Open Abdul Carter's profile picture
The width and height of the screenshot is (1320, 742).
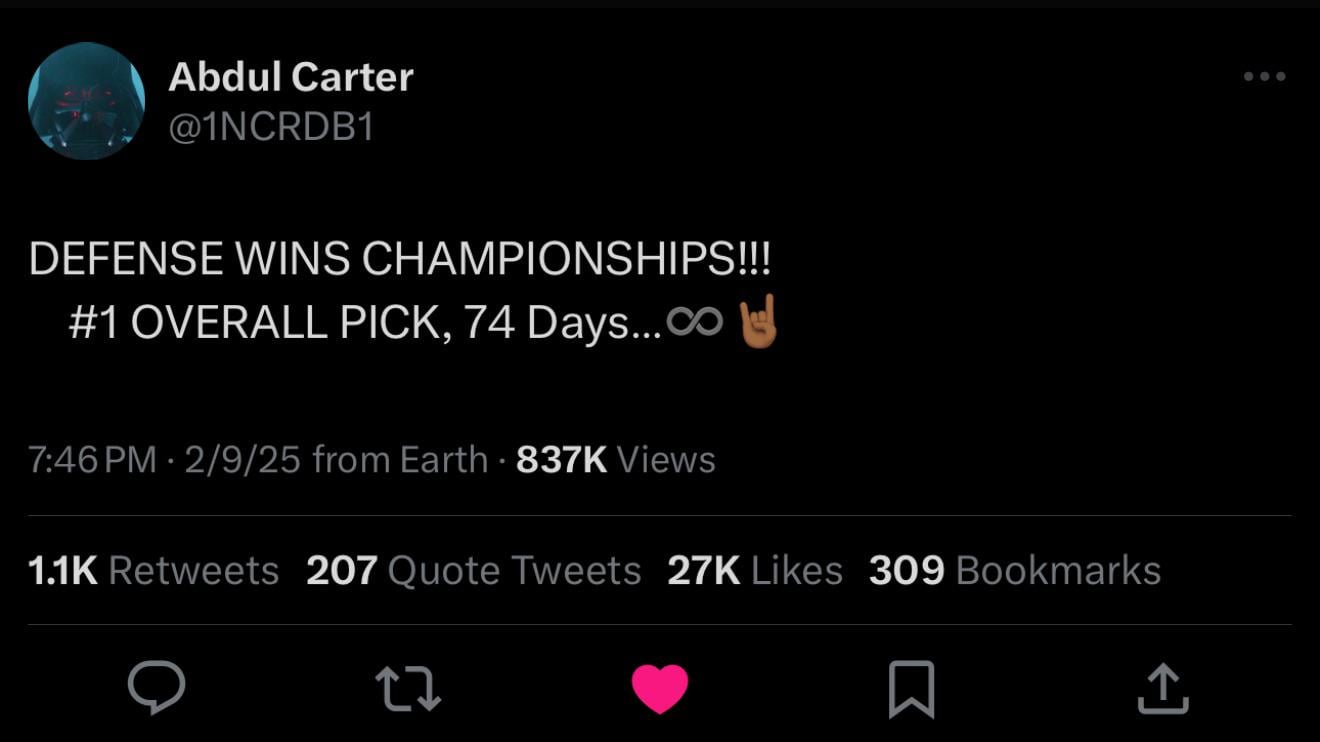point(86,101)
